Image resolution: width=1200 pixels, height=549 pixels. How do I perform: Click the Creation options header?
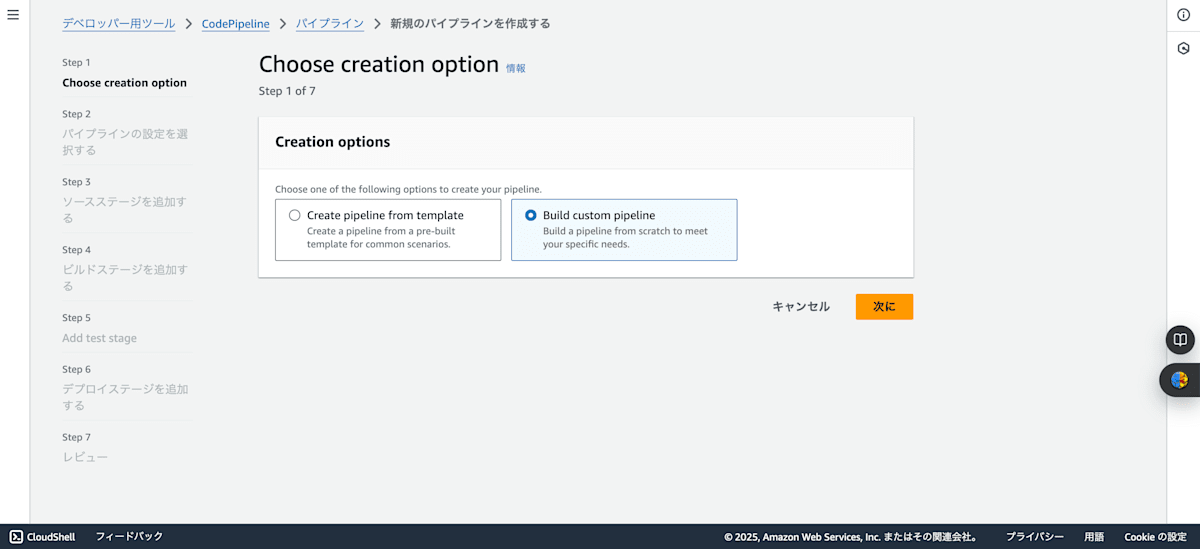[333, 142]
